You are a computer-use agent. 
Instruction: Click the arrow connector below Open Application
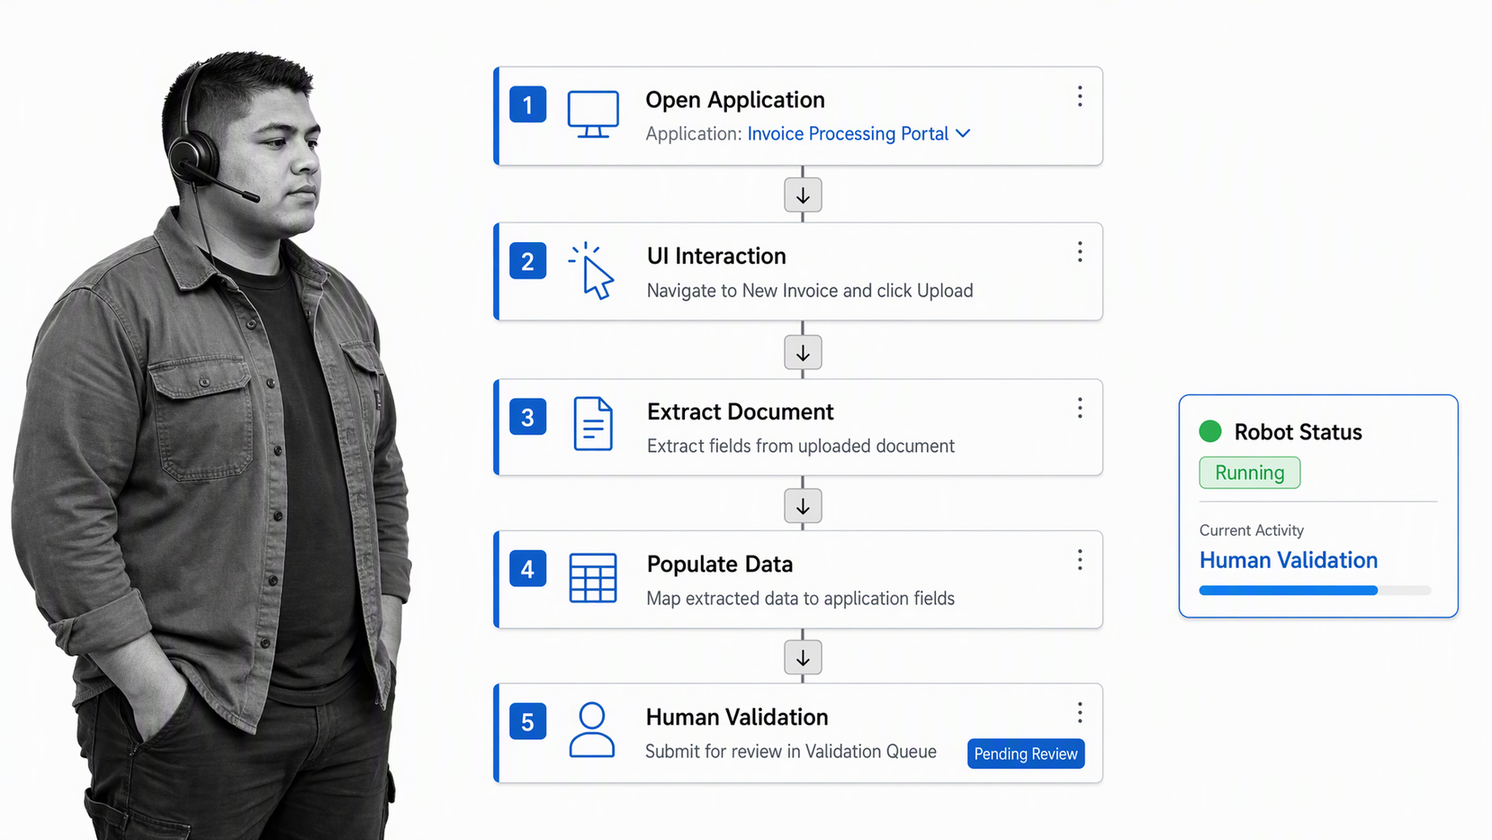tap(803, 195)
